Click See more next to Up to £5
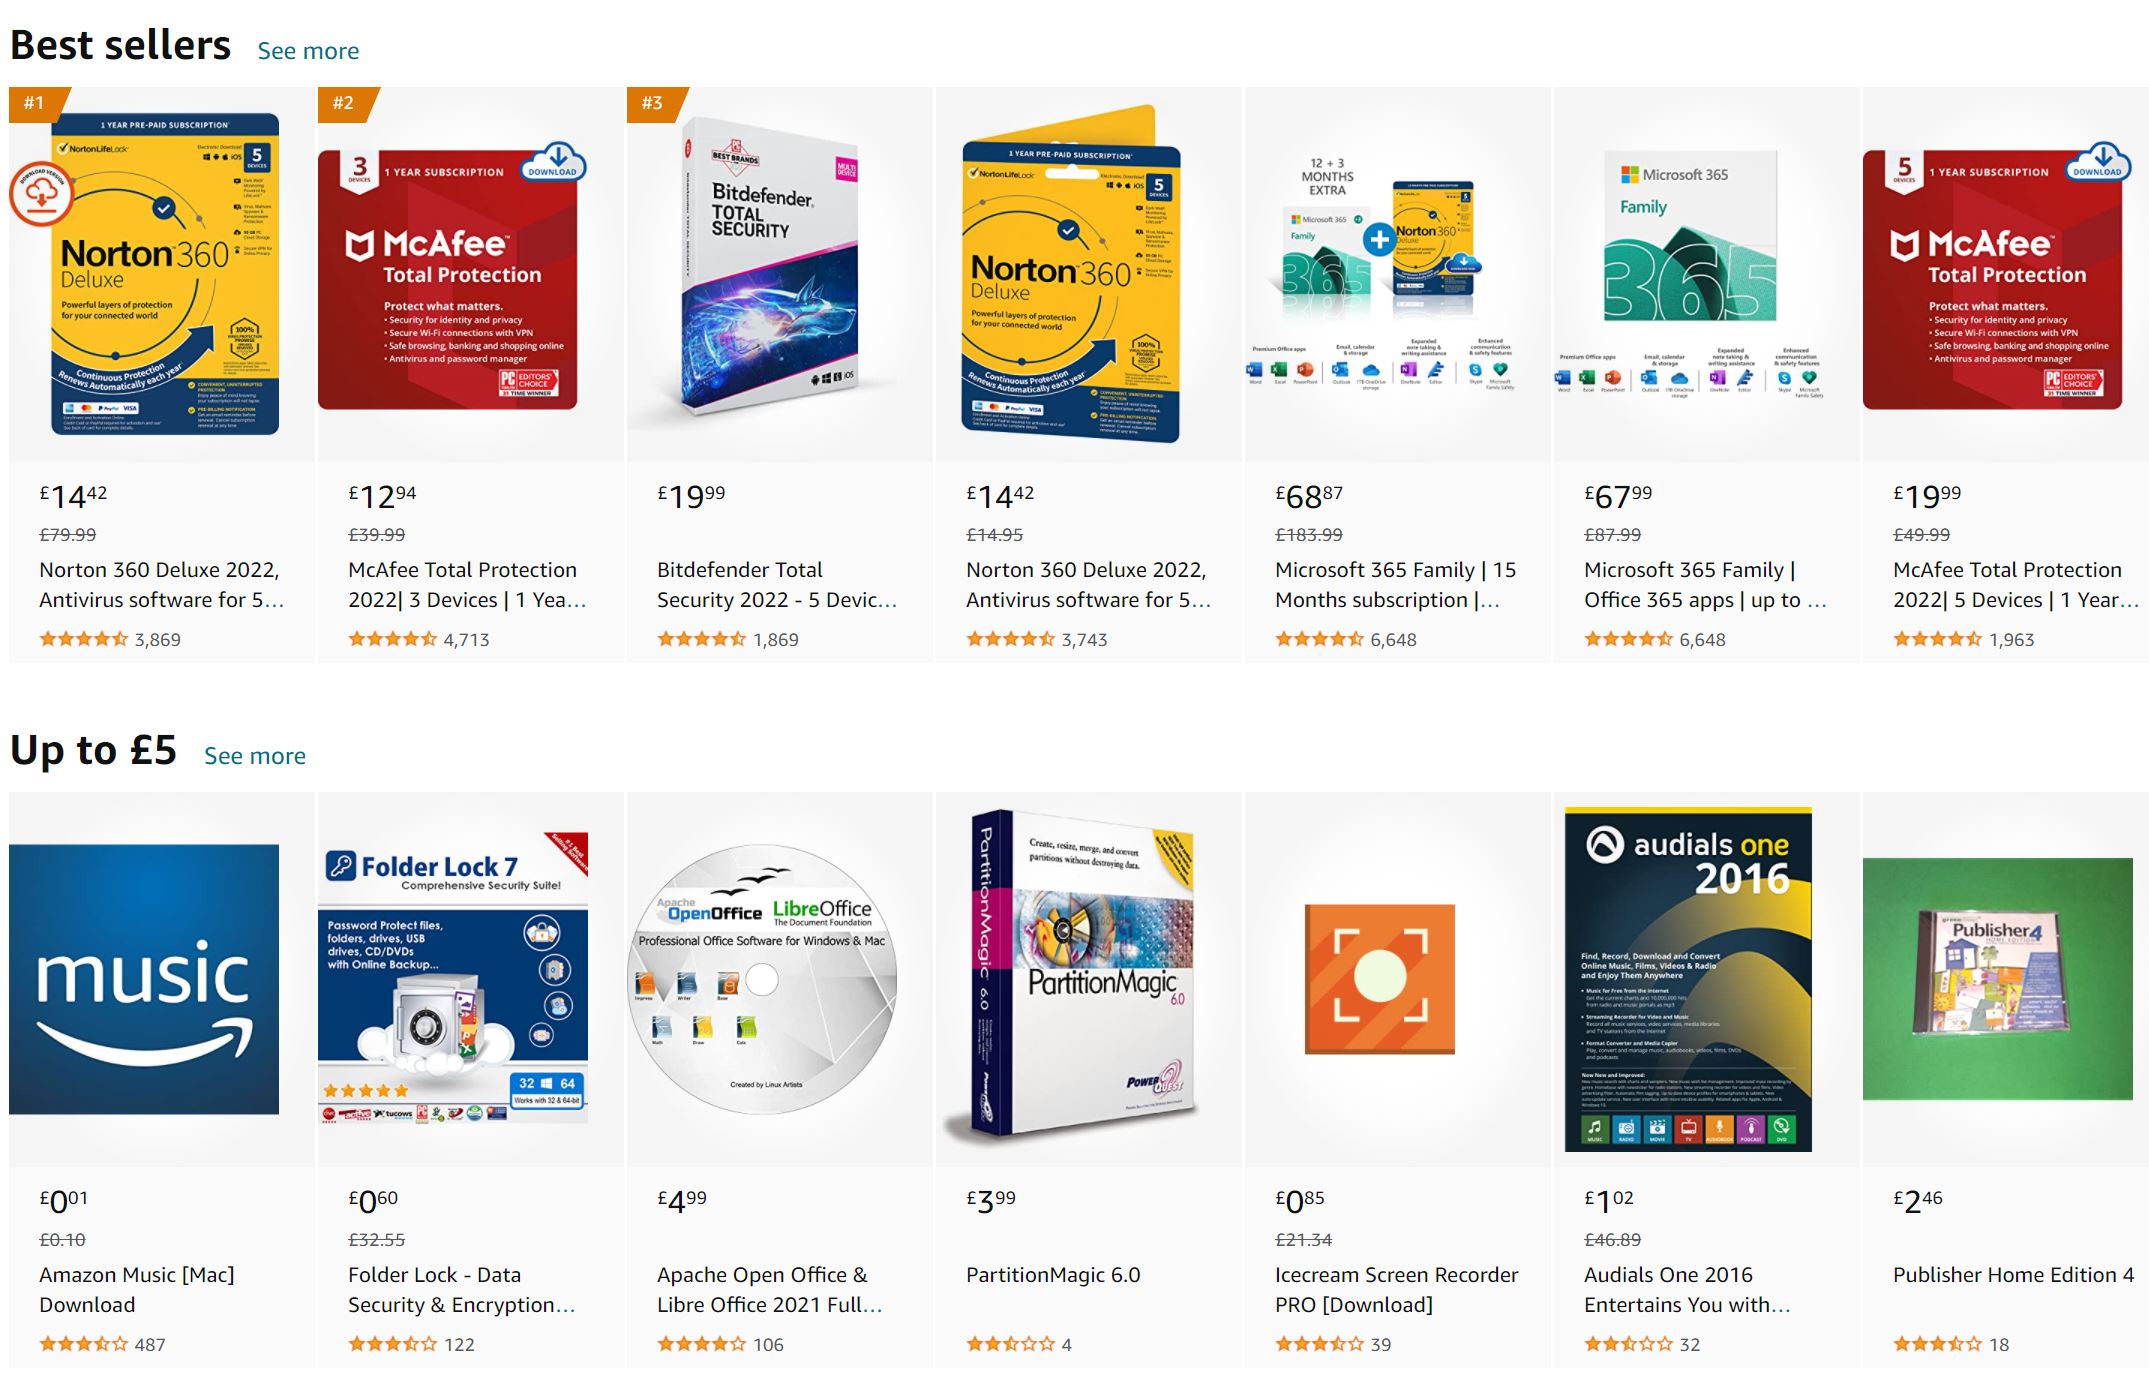Screen dimensions: 2149x1374 point(255,756)
